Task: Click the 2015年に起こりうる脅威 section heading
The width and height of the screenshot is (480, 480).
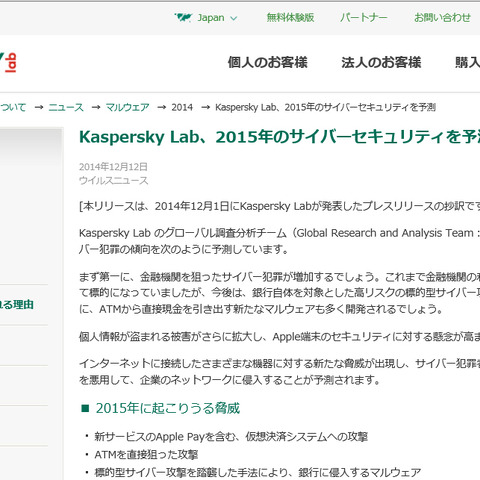Action: (x=168, y=408)
